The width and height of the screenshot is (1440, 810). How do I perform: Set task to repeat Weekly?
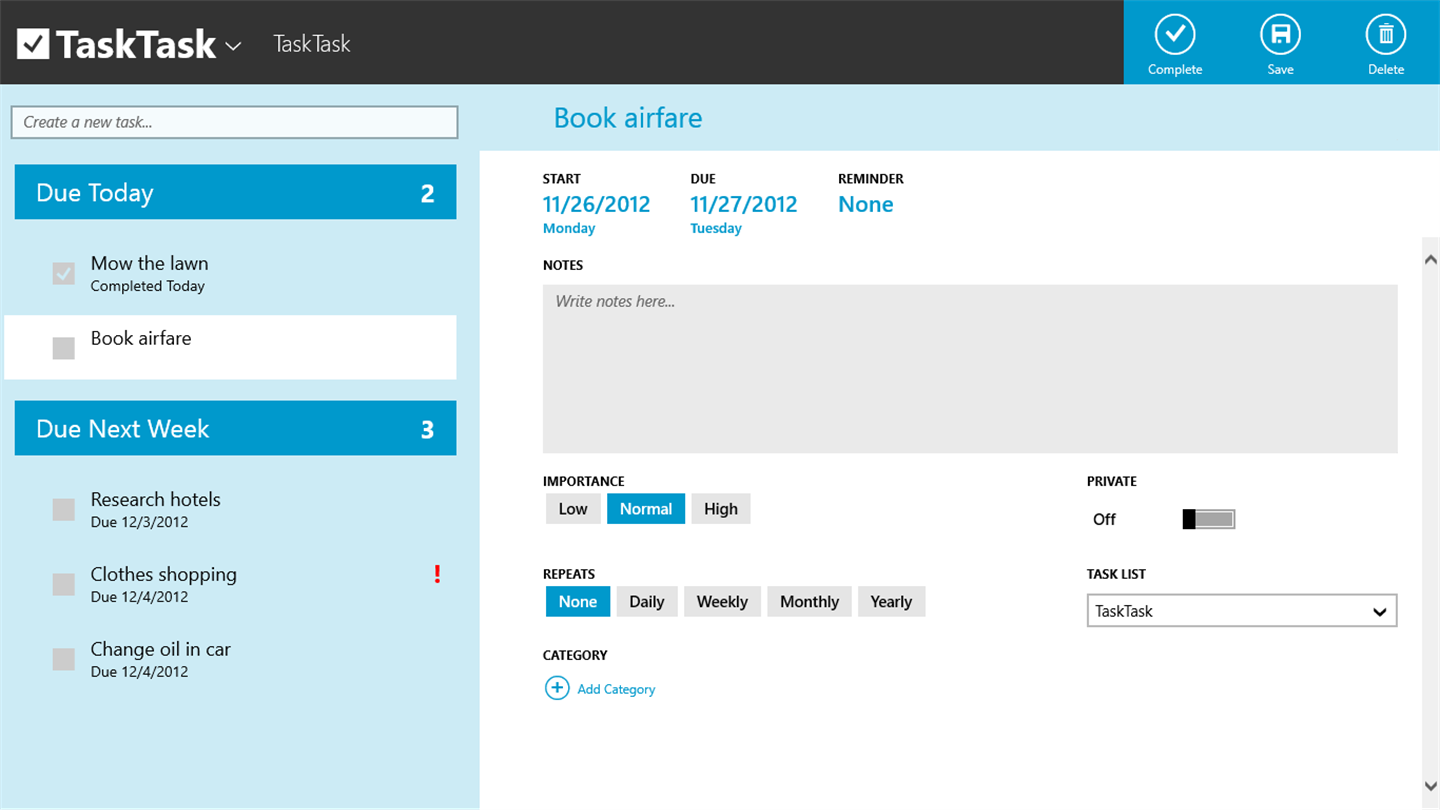pyautogui.click(x=722, y=601)
